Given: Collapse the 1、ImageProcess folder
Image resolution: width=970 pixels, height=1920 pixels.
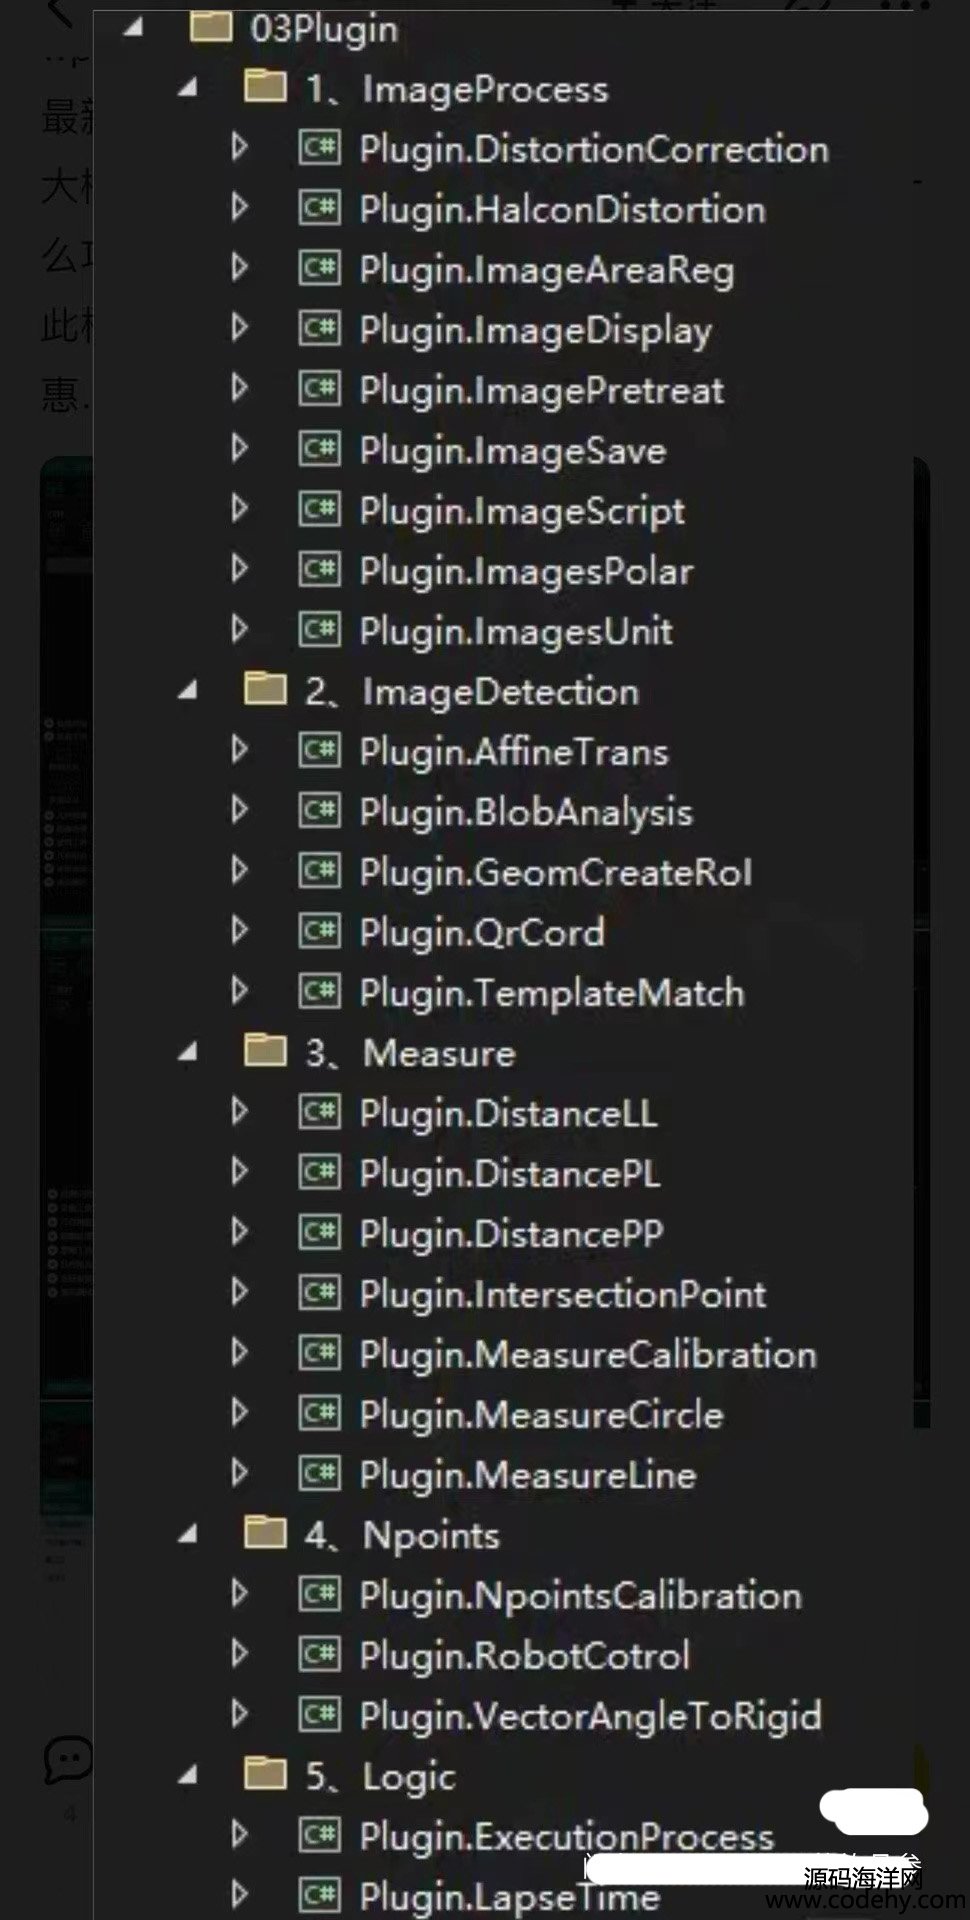Looking at the screenshot, I should [187, 88].
